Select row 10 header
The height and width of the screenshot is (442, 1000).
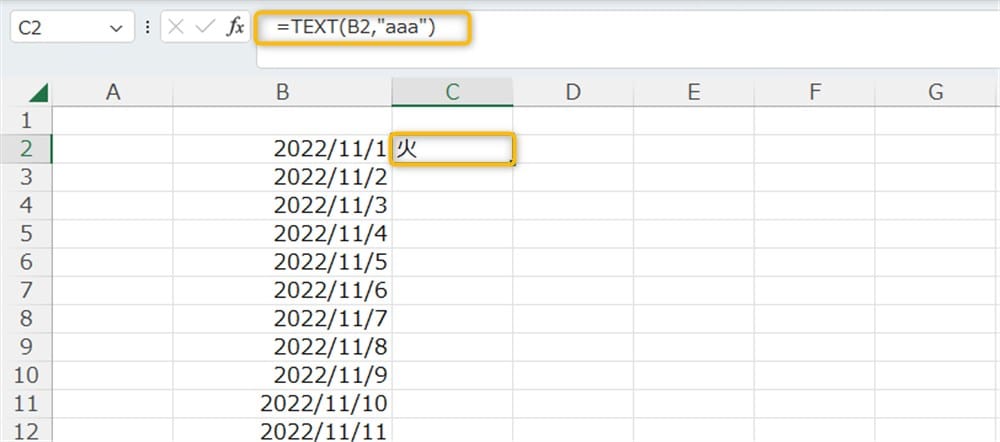[26, 376]
